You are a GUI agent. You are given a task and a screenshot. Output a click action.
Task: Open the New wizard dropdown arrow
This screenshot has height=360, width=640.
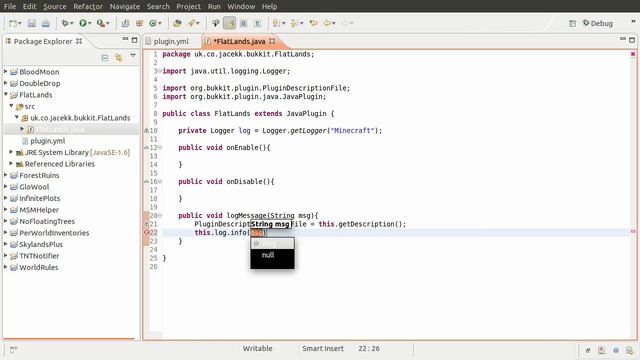[x=19, y=23]
